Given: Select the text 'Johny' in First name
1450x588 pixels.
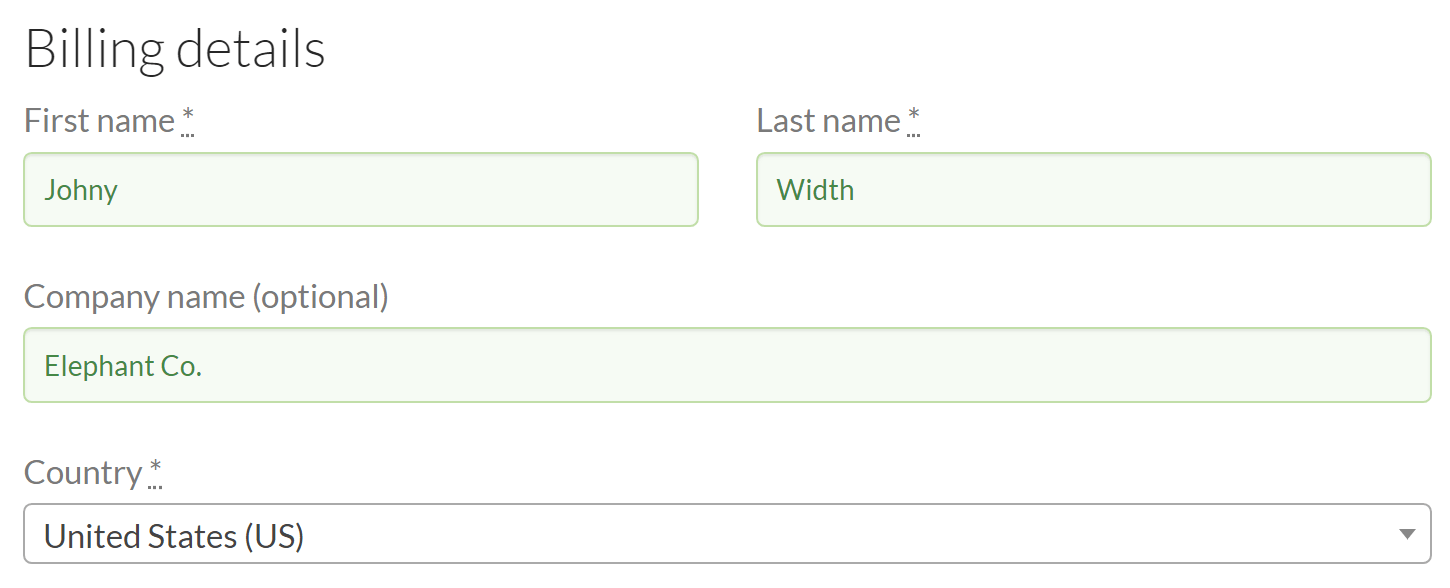Looking at the screenshot, I should (x=81, y=189).
